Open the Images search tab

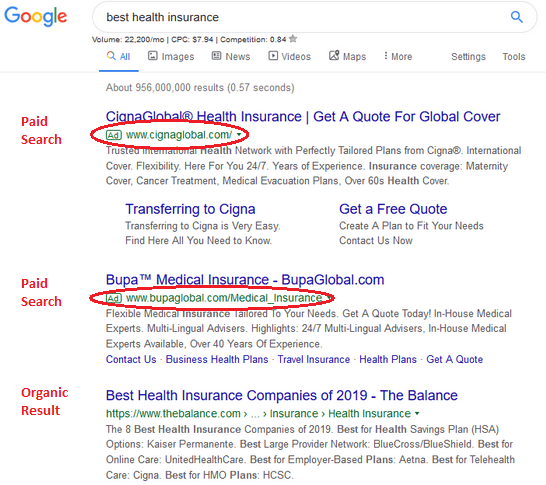(171, 56)
